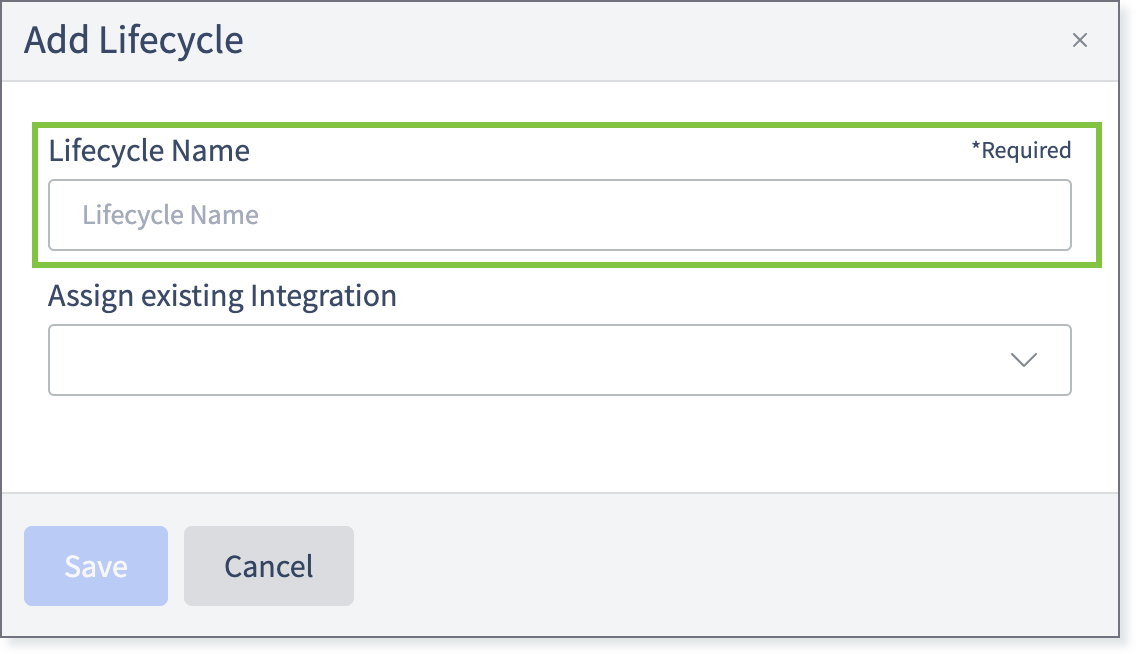This screenshot has height=654, width=1136.
Task: Click the gray placeholder text "Lifecycle Name"
Action: click(x=170, y=215)
